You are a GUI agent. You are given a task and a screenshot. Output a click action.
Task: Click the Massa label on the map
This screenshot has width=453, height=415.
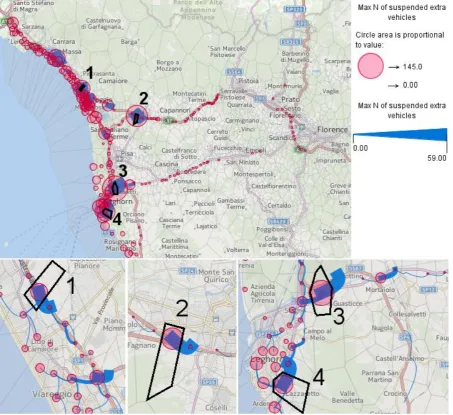point(72,52)
